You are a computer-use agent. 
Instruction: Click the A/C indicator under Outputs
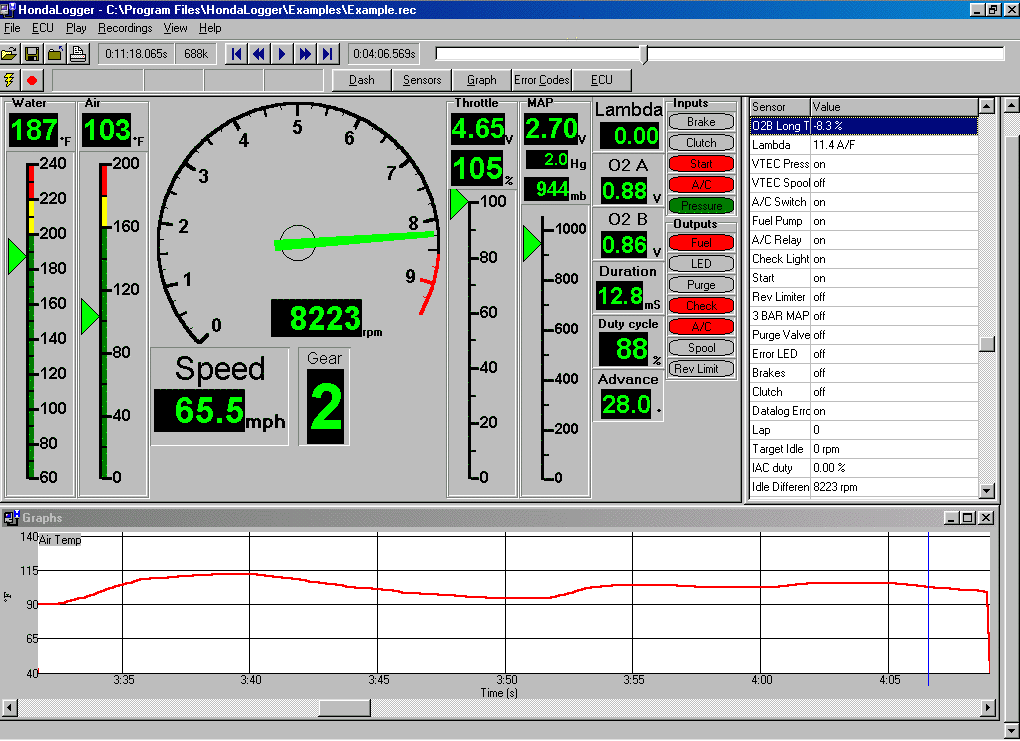click(701, 327)
